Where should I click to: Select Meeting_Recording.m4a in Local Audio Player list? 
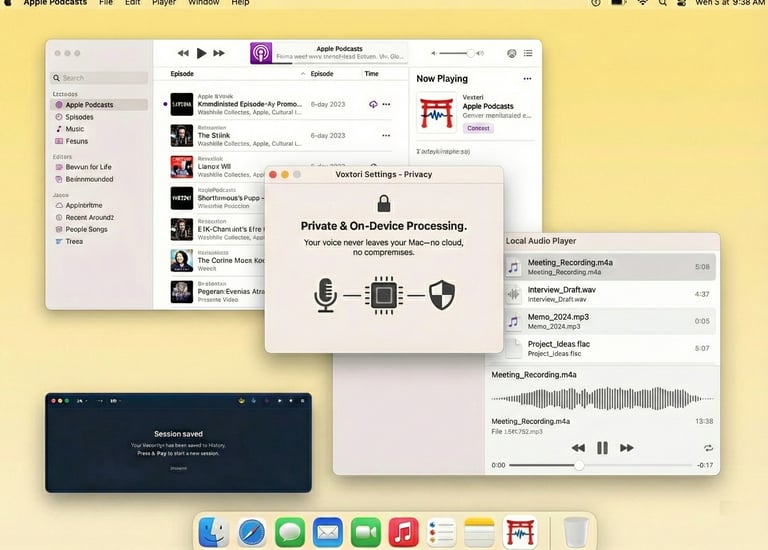coord(610,267)
